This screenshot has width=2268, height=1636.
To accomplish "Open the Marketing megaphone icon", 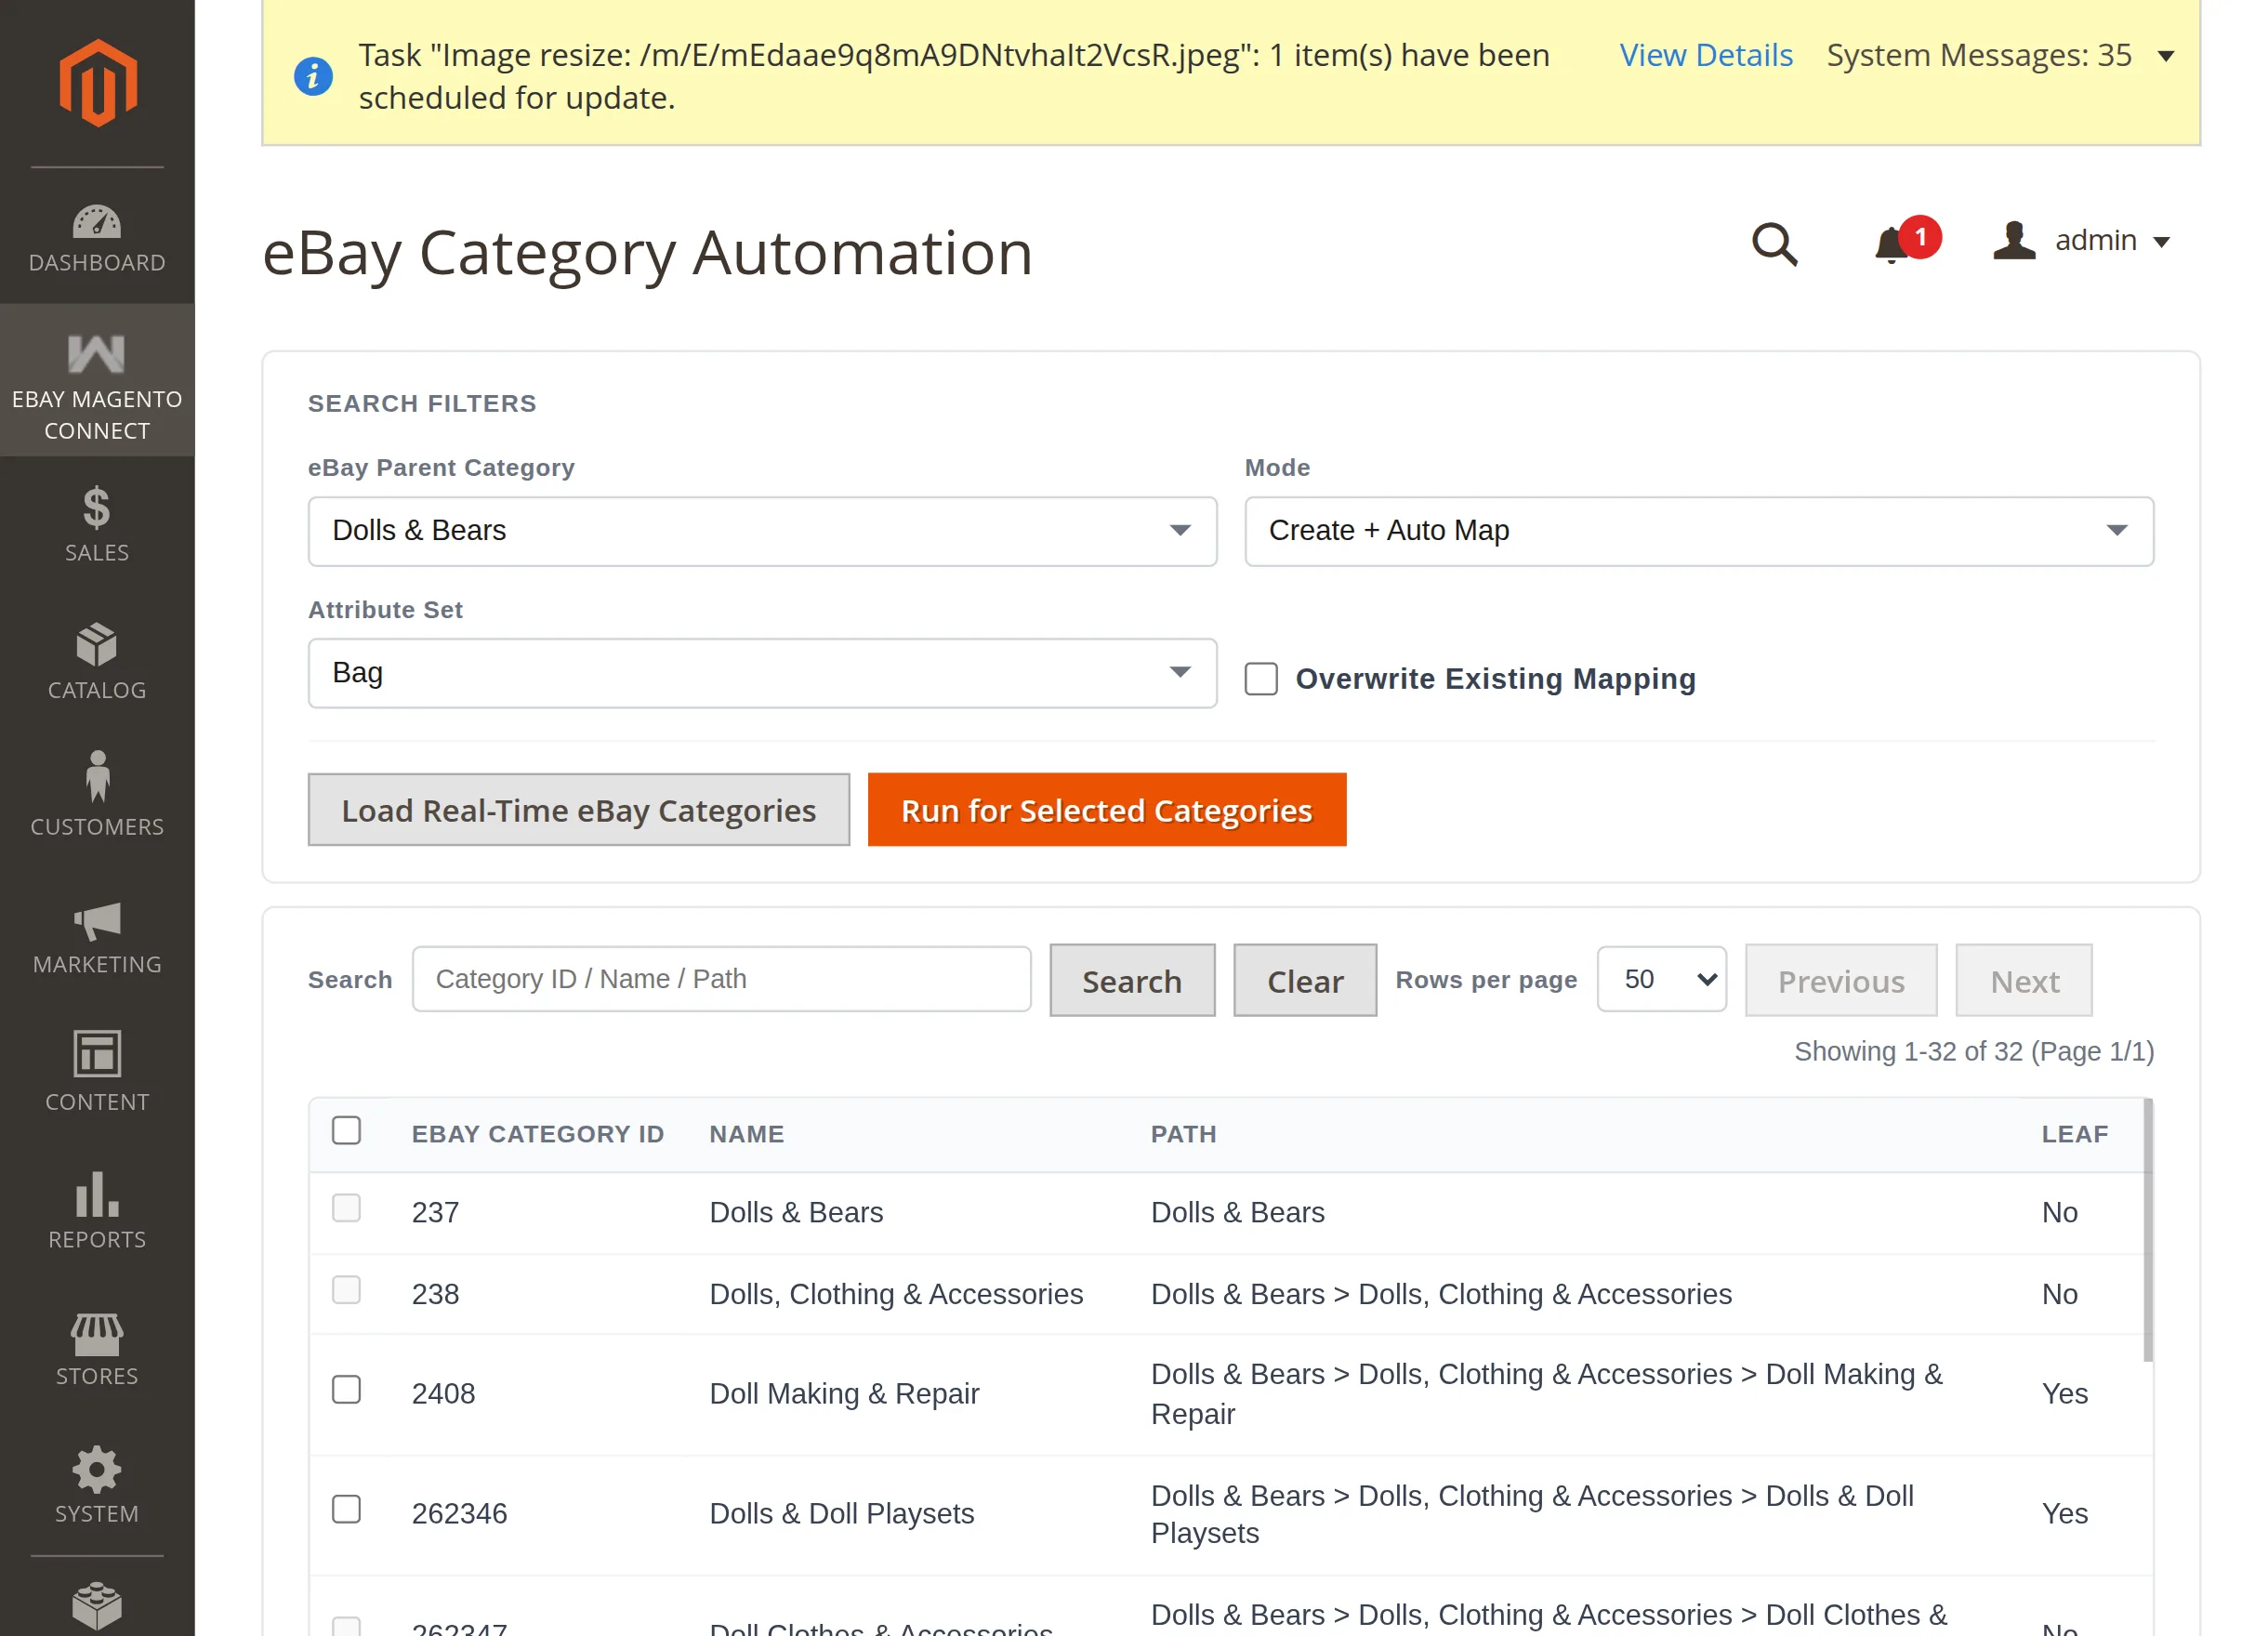I will coord(97,921).
